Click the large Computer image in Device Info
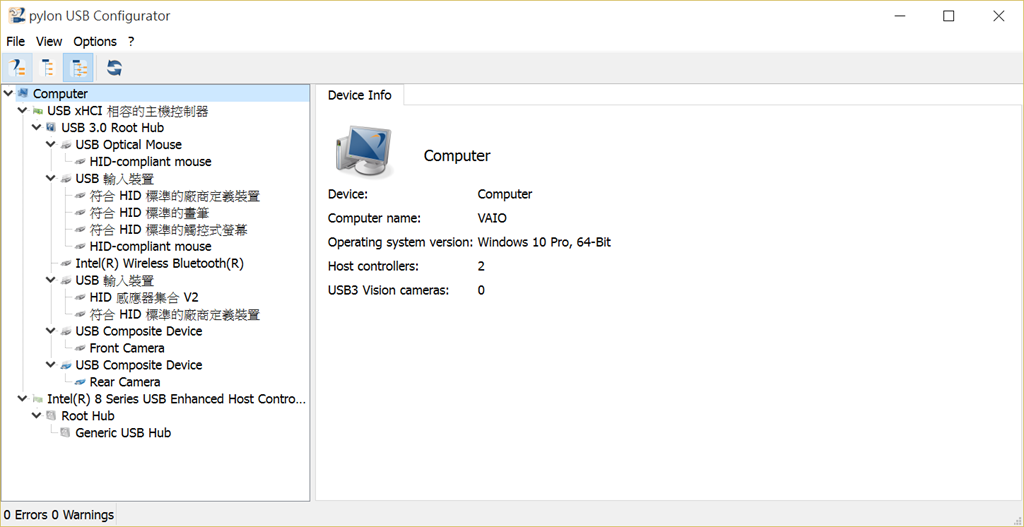The width and height of the screenshot is (1024, 527). click(364, 153)
